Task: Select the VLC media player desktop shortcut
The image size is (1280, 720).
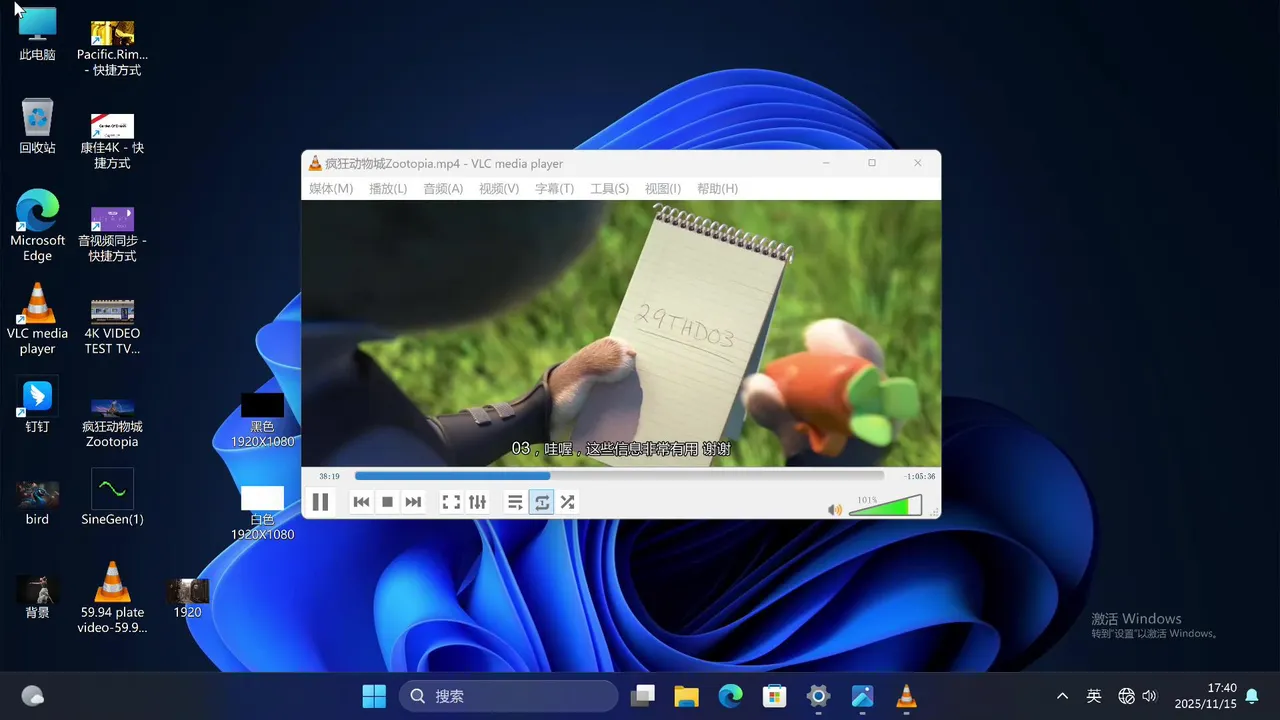Action: pyautogui.click(x=37, y=319)
